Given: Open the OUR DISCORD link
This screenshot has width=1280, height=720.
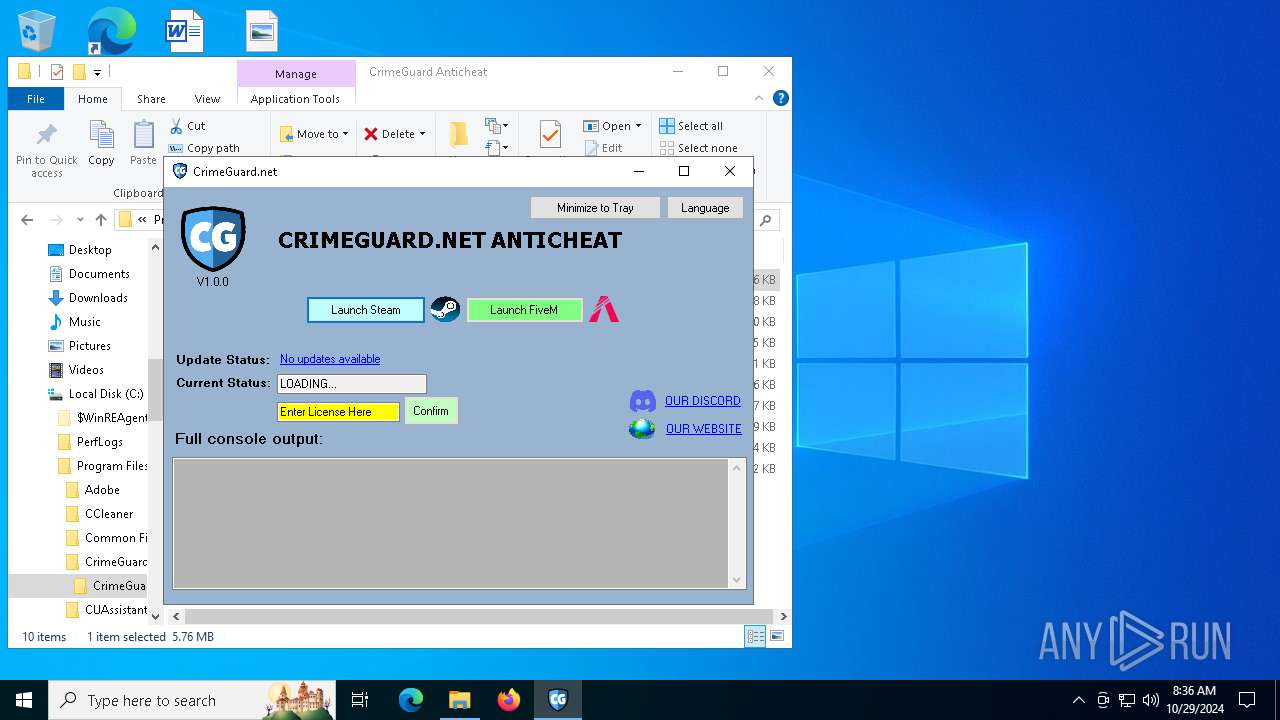Looking at the screenshot, I should (x=703, y=401).
